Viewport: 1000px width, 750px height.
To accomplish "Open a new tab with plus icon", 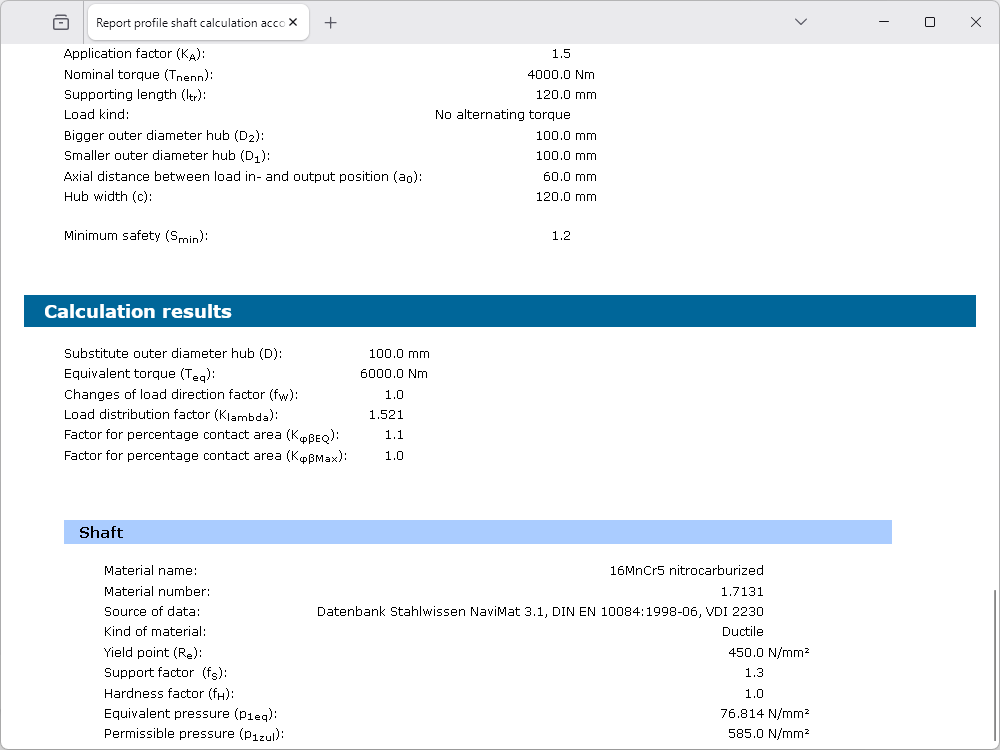I will 331,23.
